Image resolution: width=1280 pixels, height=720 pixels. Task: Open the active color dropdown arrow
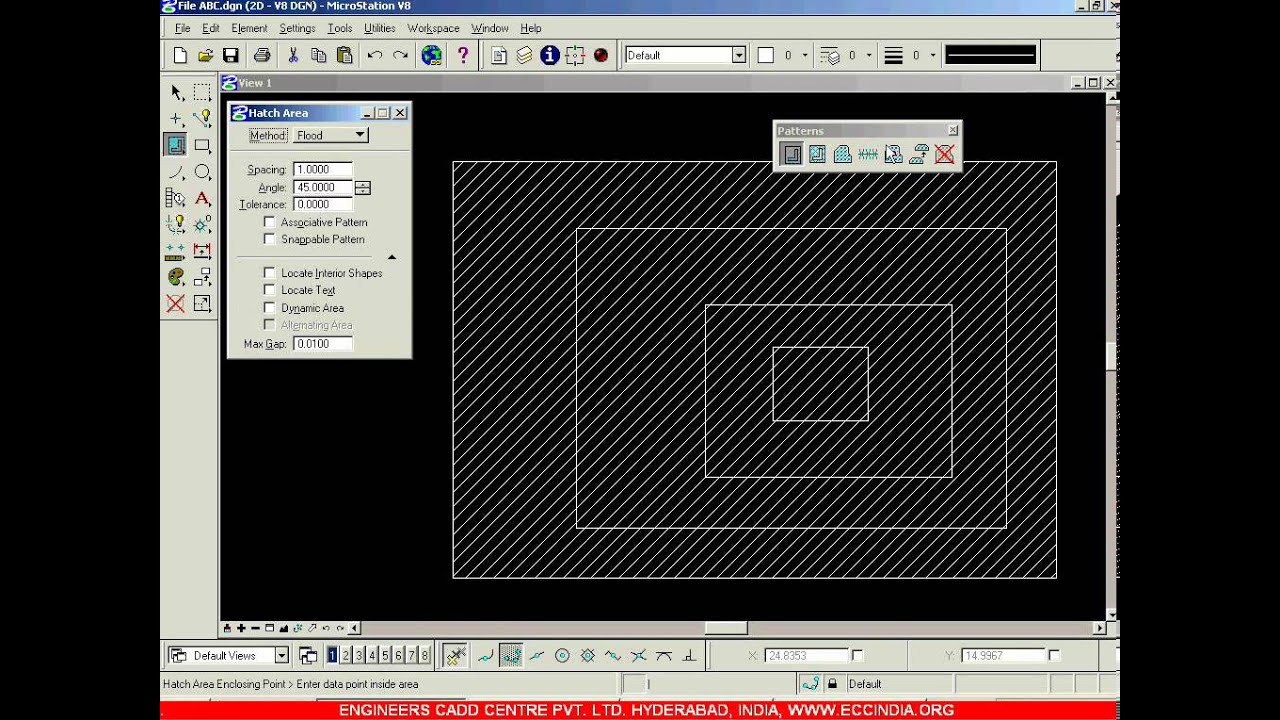point(805,56)
